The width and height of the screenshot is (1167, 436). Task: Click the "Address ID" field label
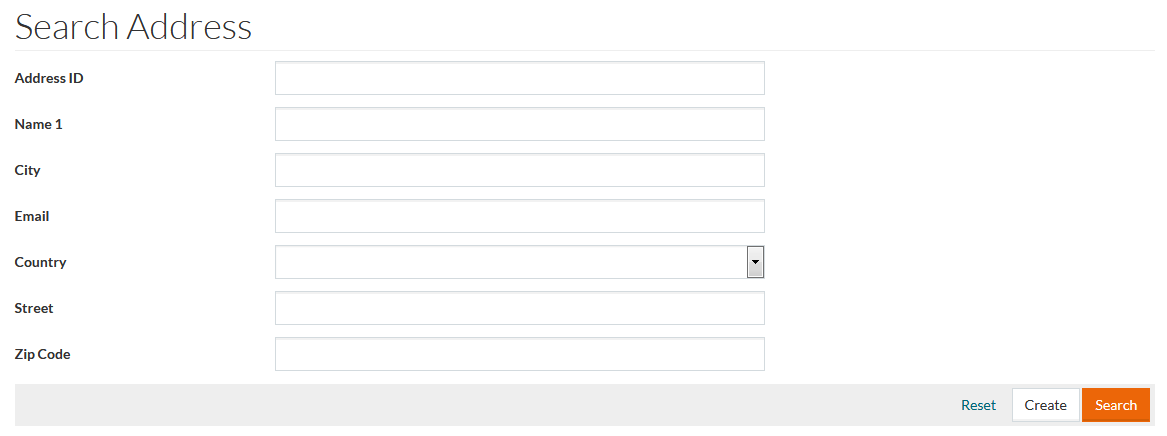click(x=49, y=78)
